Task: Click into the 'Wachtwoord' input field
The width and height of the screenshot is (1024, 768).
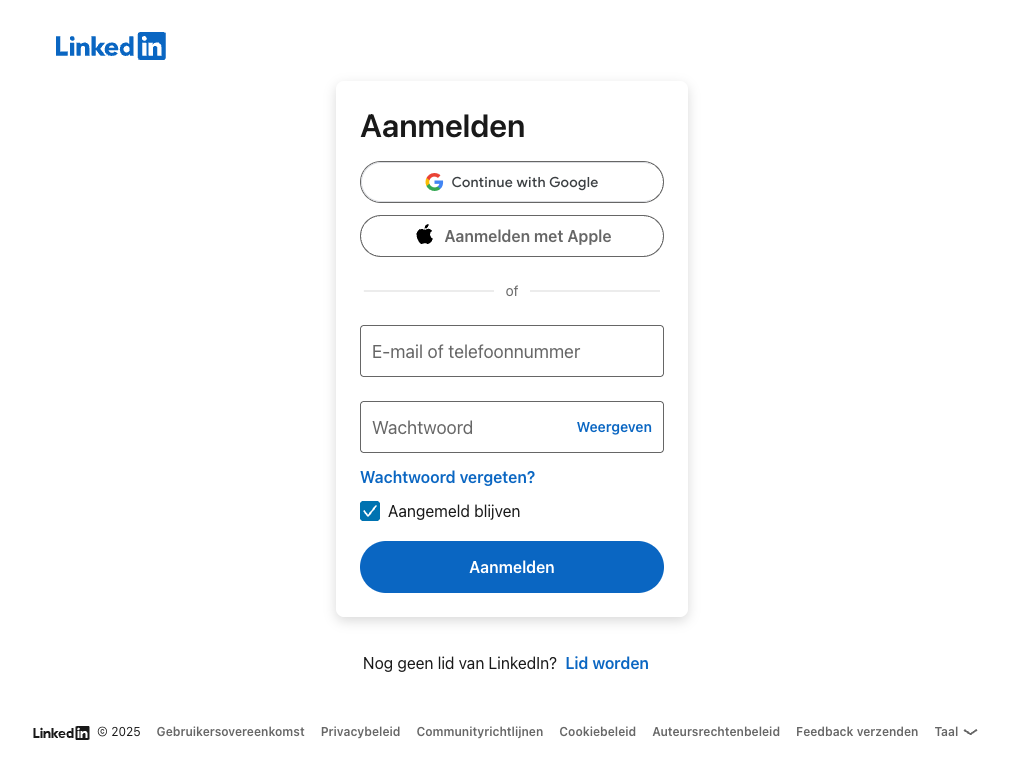Action: click(465, 427)
